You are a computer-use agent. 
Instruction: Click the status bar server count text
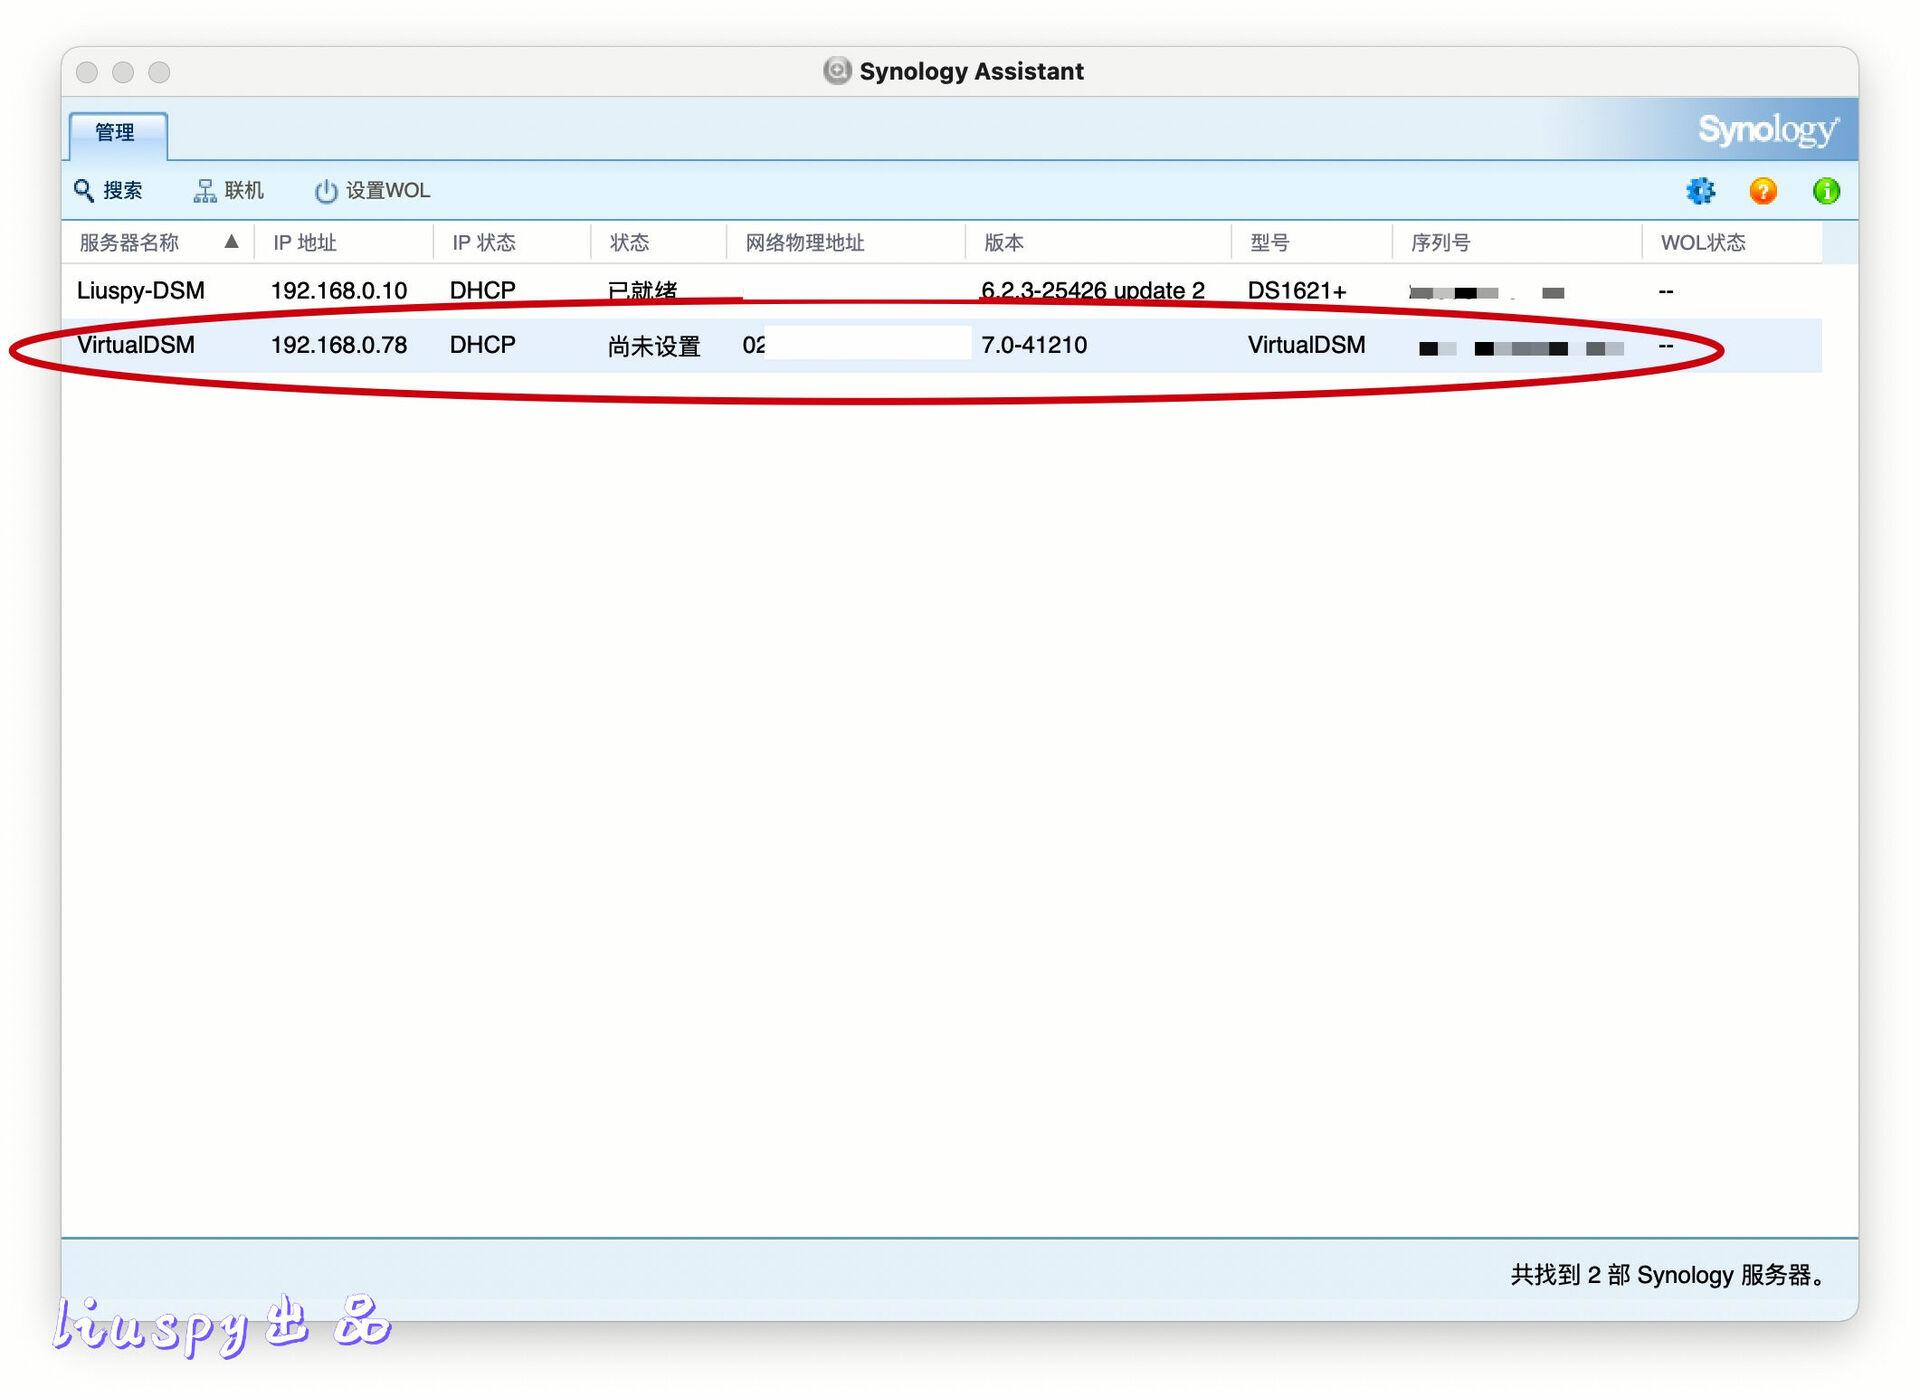coord(1671,1275)
